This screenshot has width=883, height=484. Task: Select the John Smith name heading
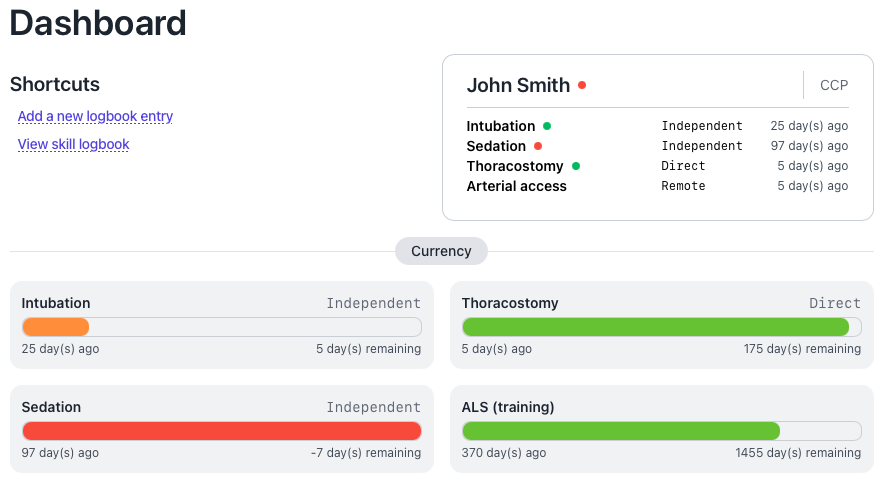[518, 85]
